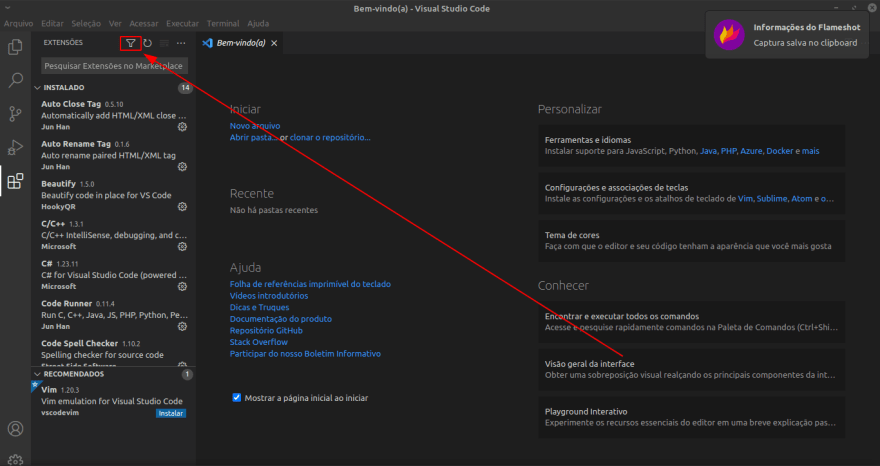This screenshot has height=466, width=880.
Task: Collapse the INSTALADO section
Action: pyautogui.click(x=38, y=88)
